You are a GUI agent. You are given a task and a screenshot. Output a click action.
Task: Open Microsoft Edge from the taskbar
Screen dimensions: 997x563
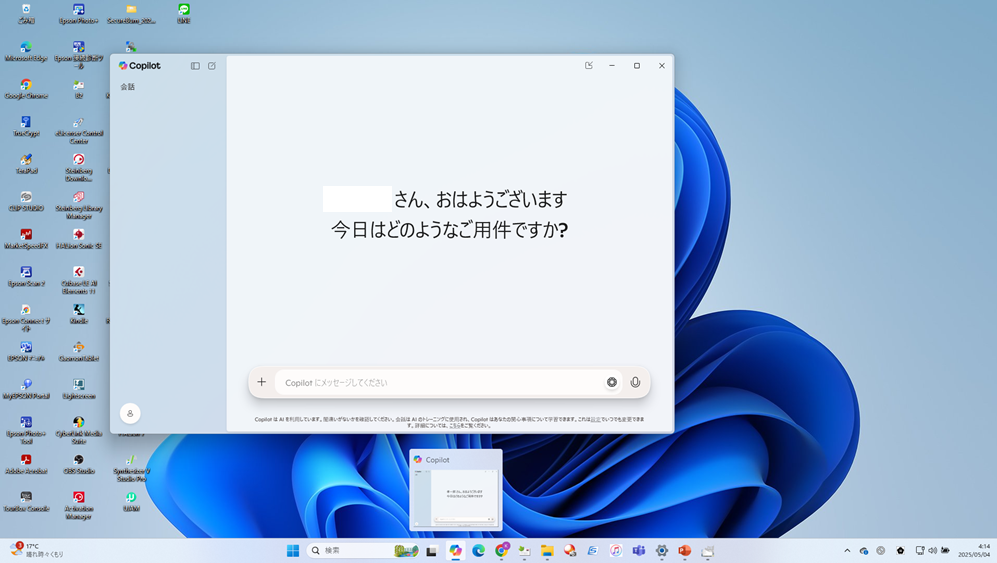479,551
